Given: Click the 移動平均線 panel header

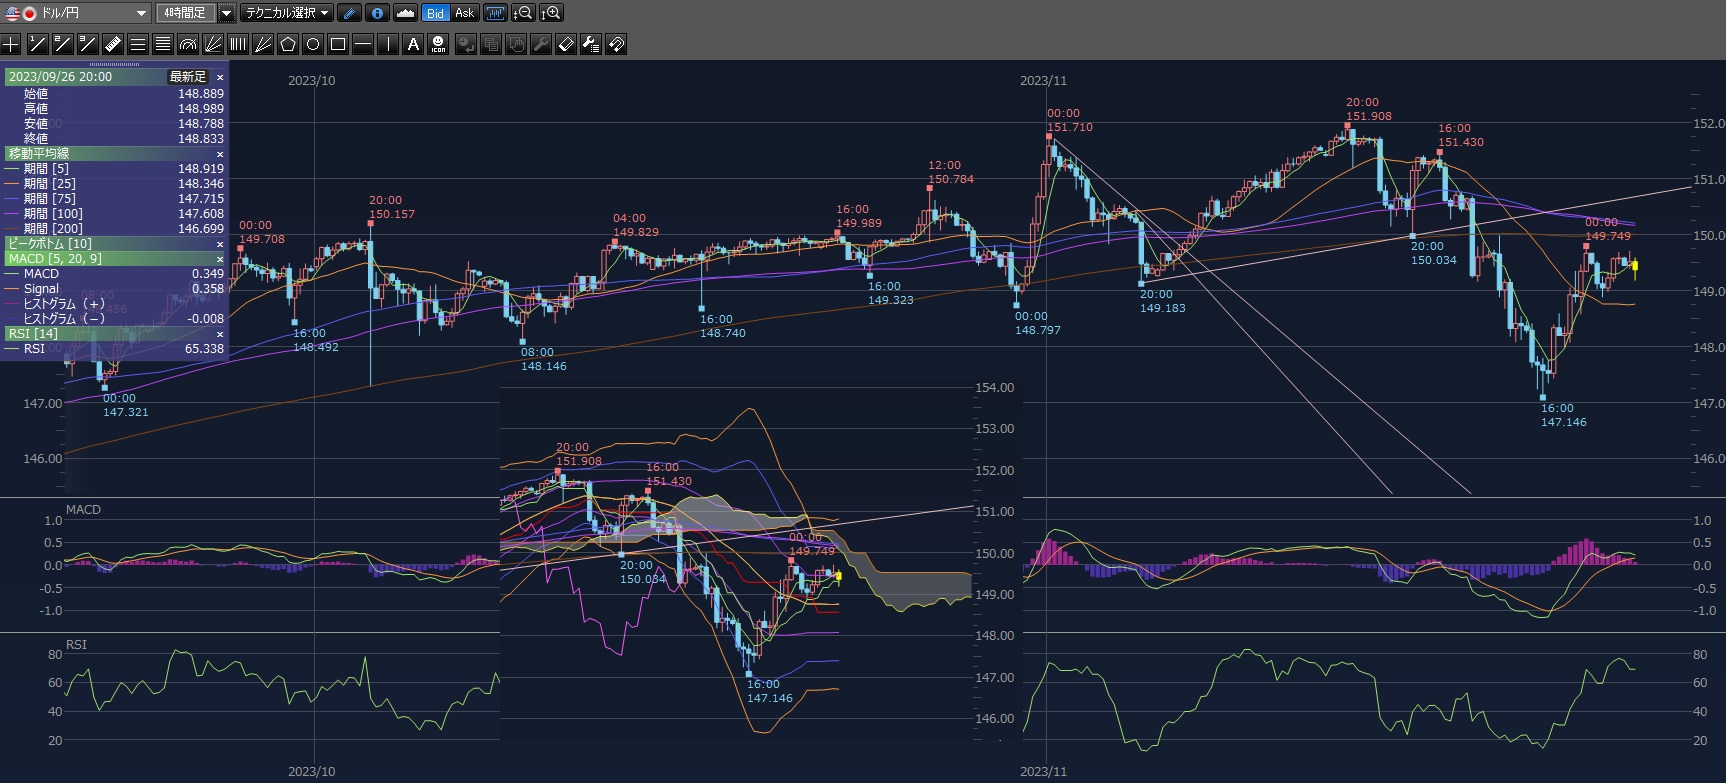Looking at the screenshot, I should [40, 154].
